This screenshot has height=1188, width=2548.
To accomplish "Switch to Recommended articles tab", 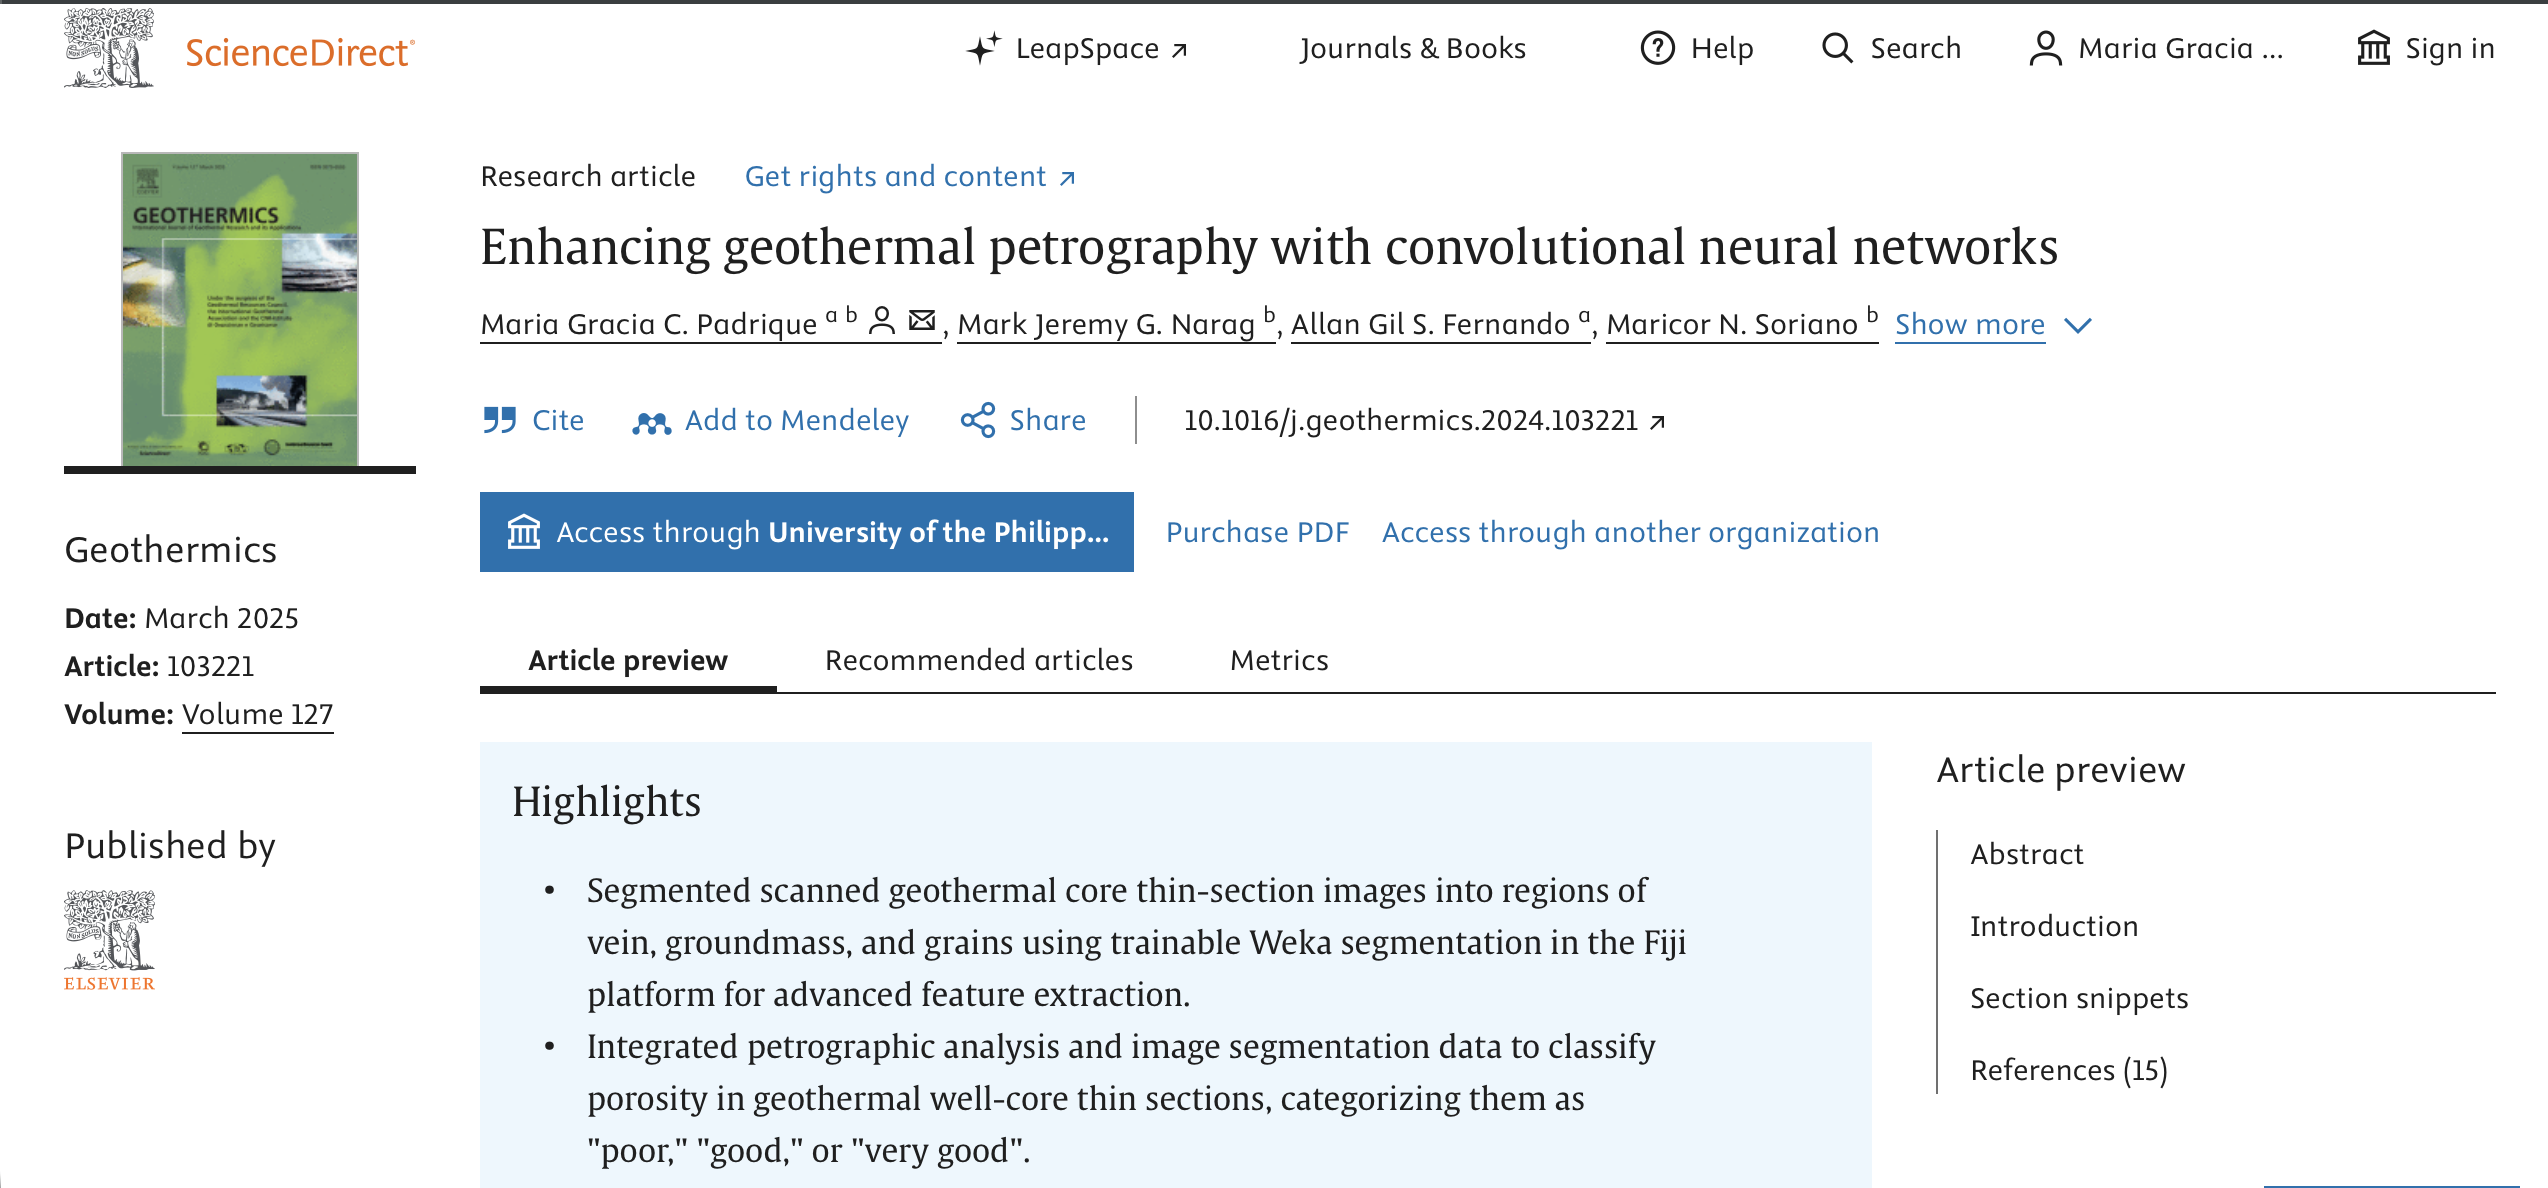I will (979, 660).
